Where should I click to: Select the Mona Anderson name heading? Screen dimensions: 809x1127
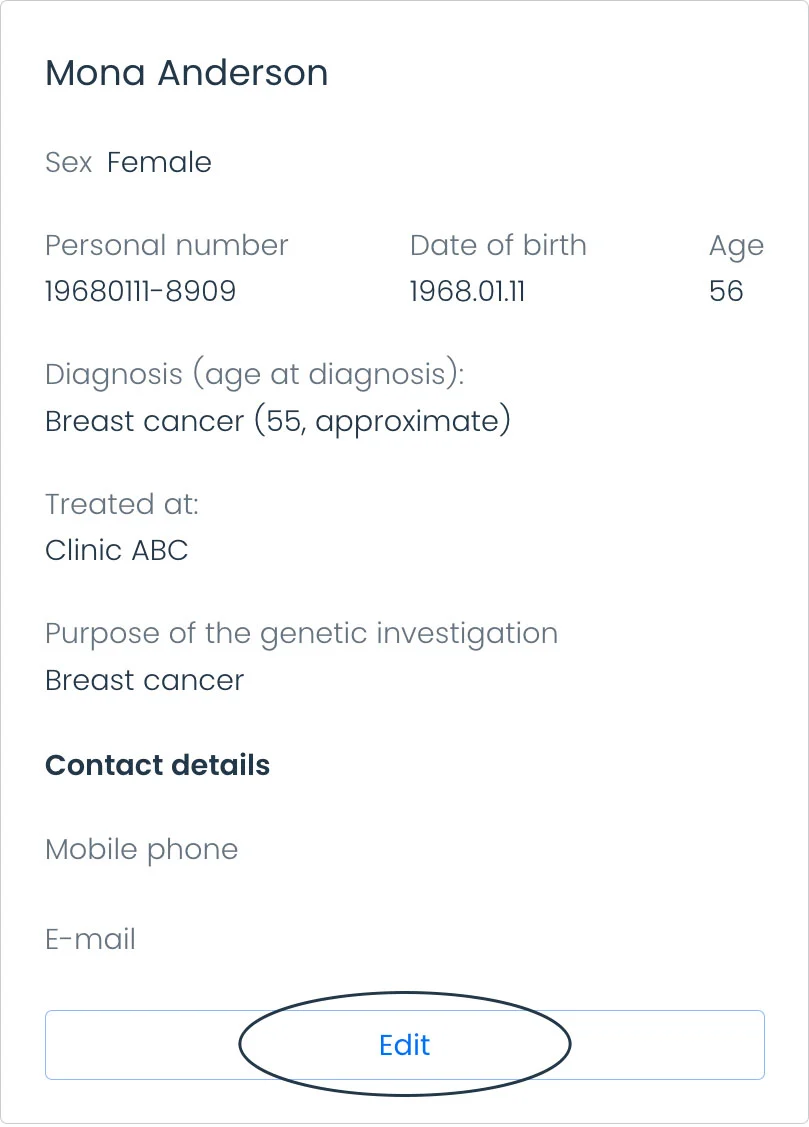click(187, 73)
